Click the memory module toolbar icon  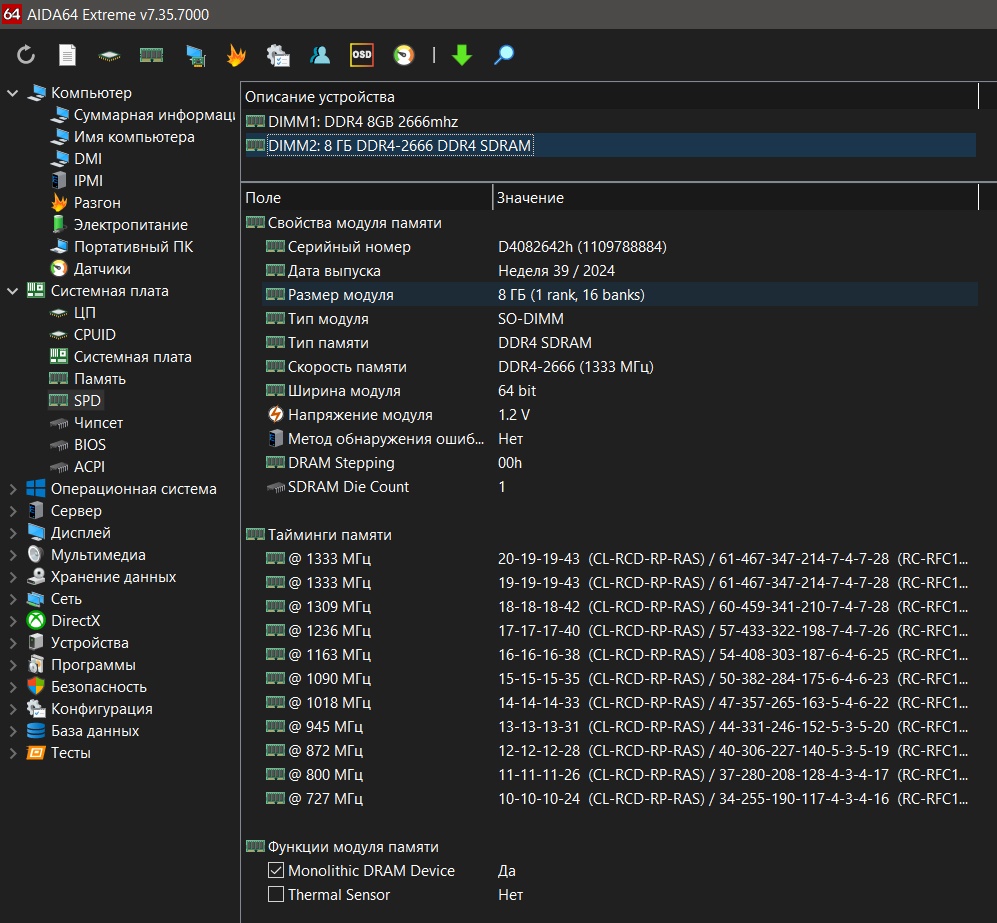(151, 55)
